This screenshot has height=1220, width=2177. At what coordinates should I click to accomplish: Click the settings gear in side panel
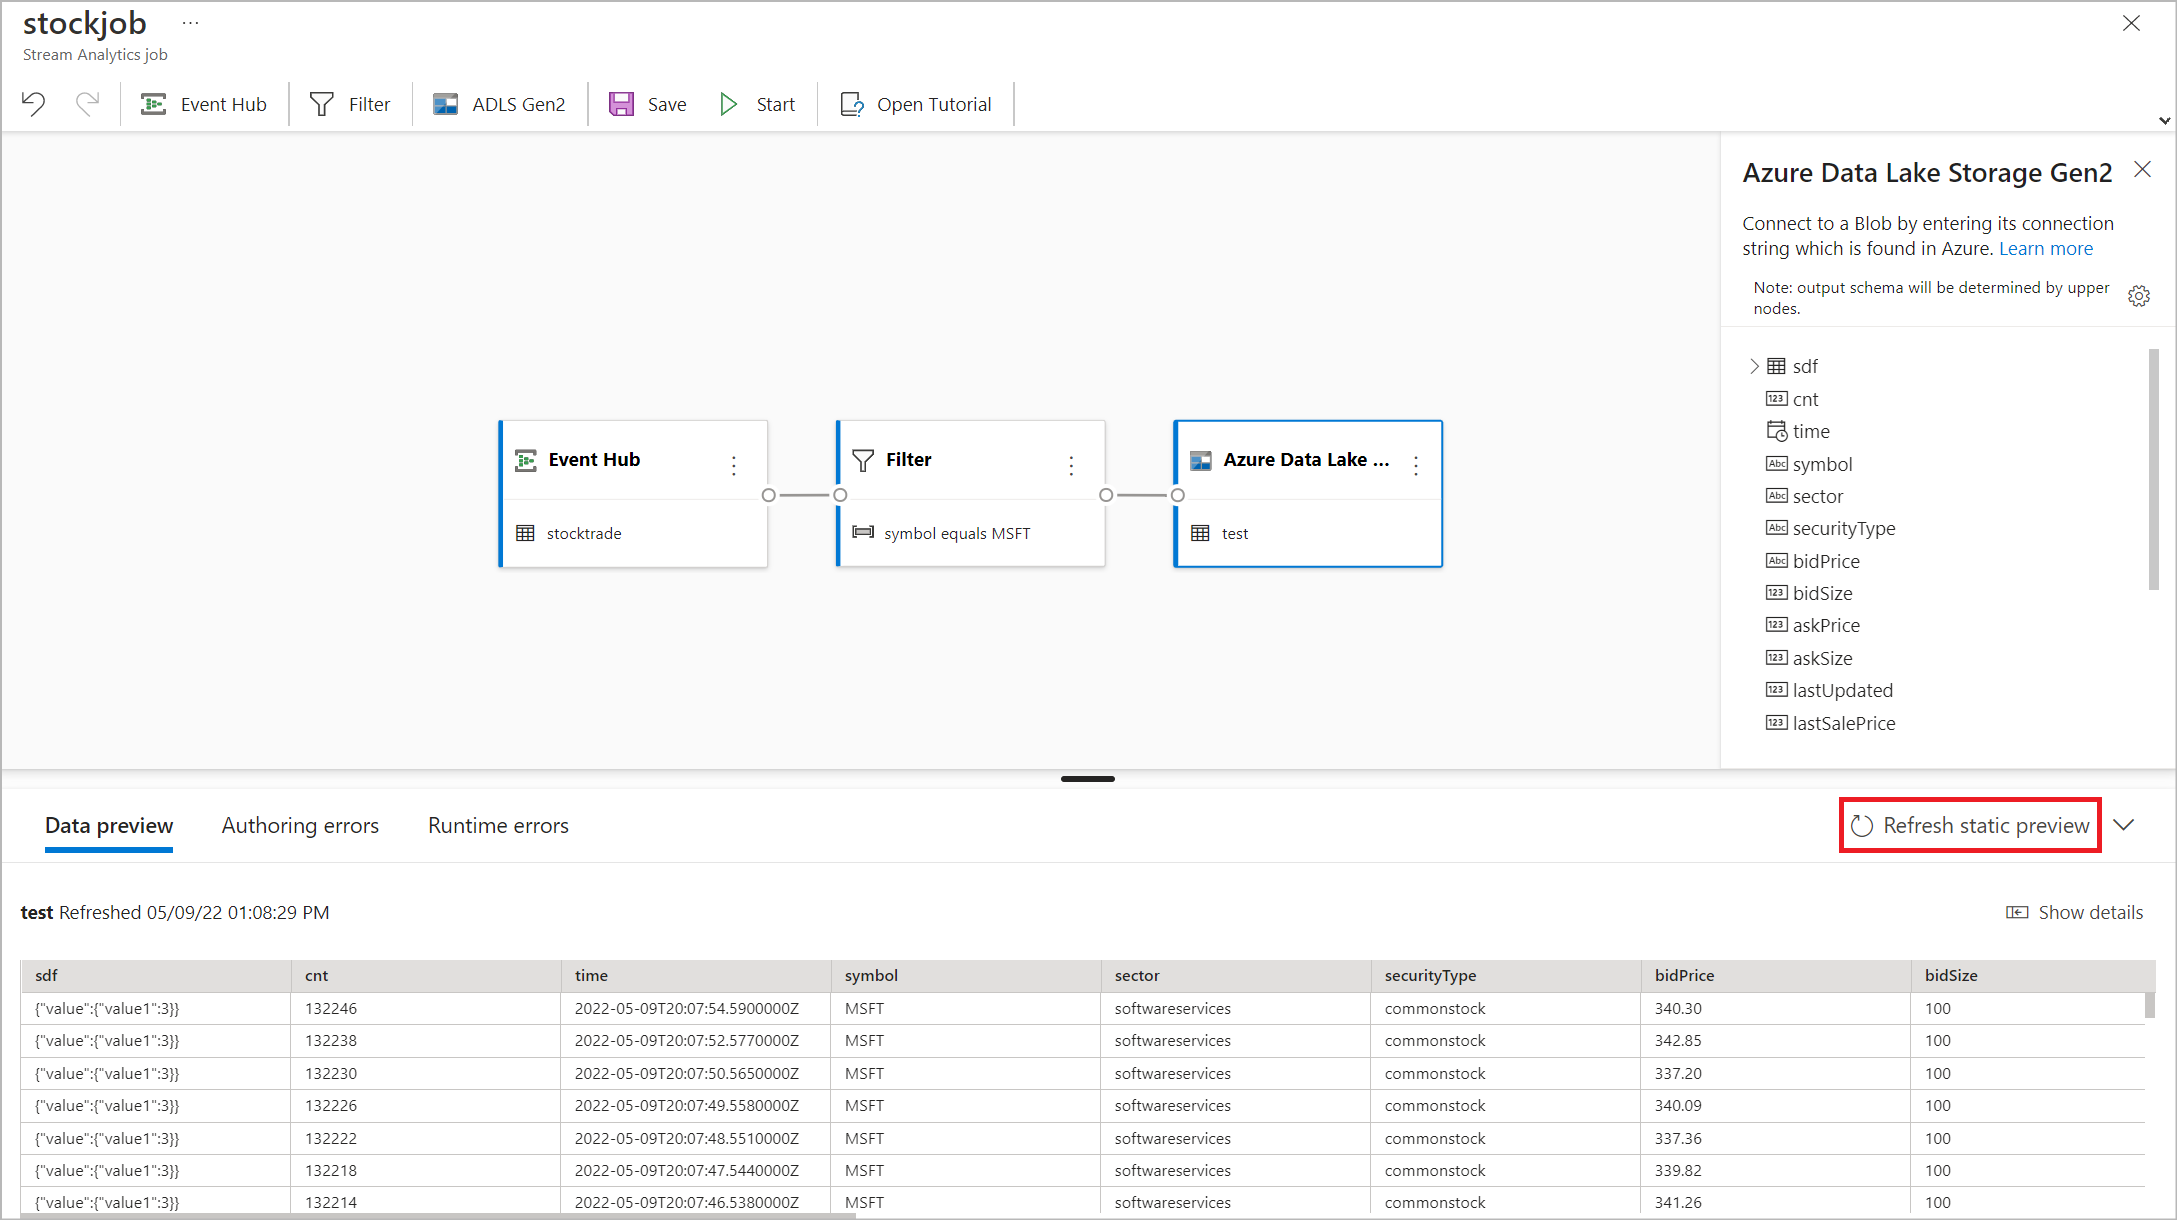coord(2139,296)
